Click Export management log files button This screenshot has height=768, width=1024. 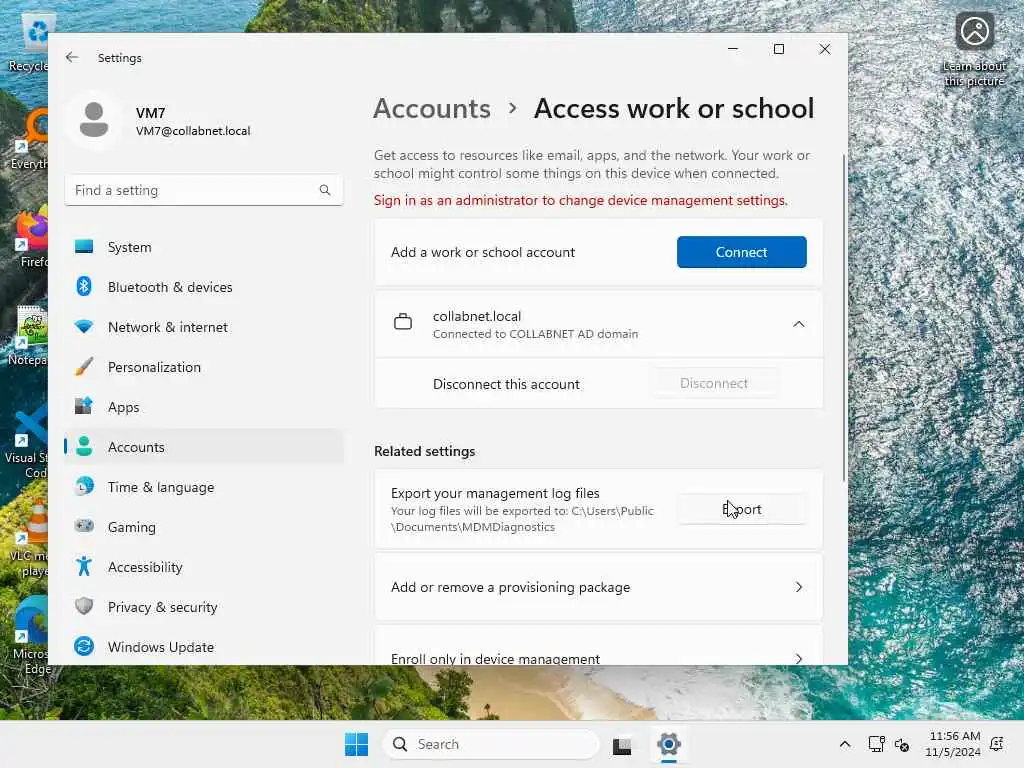[x=742, y=509]
